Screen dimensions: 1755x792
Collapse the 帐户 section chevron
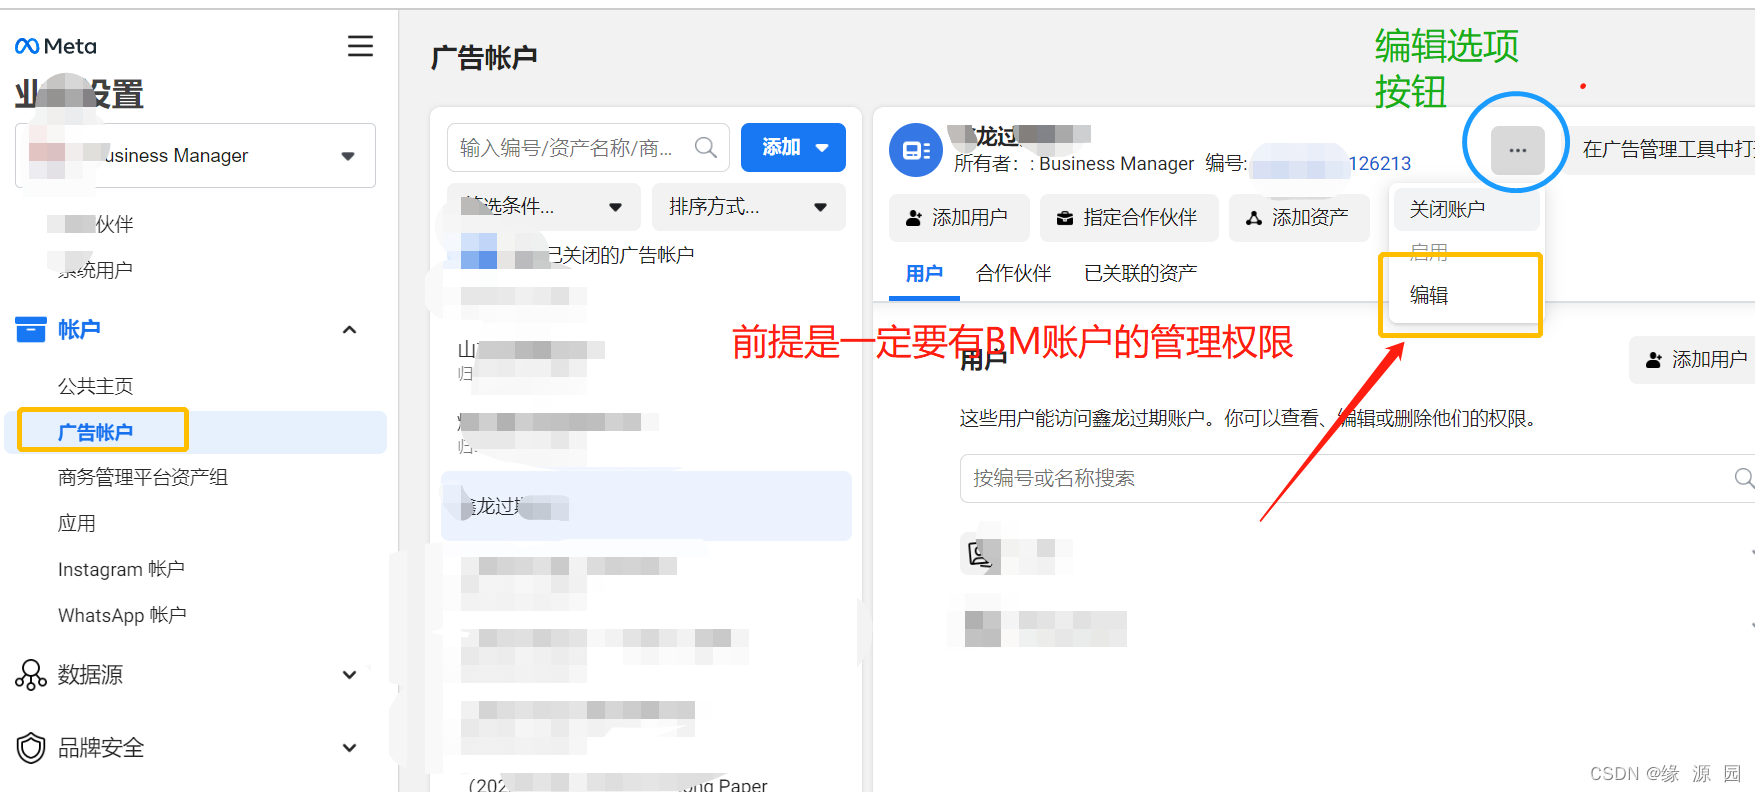click(349, 330)
